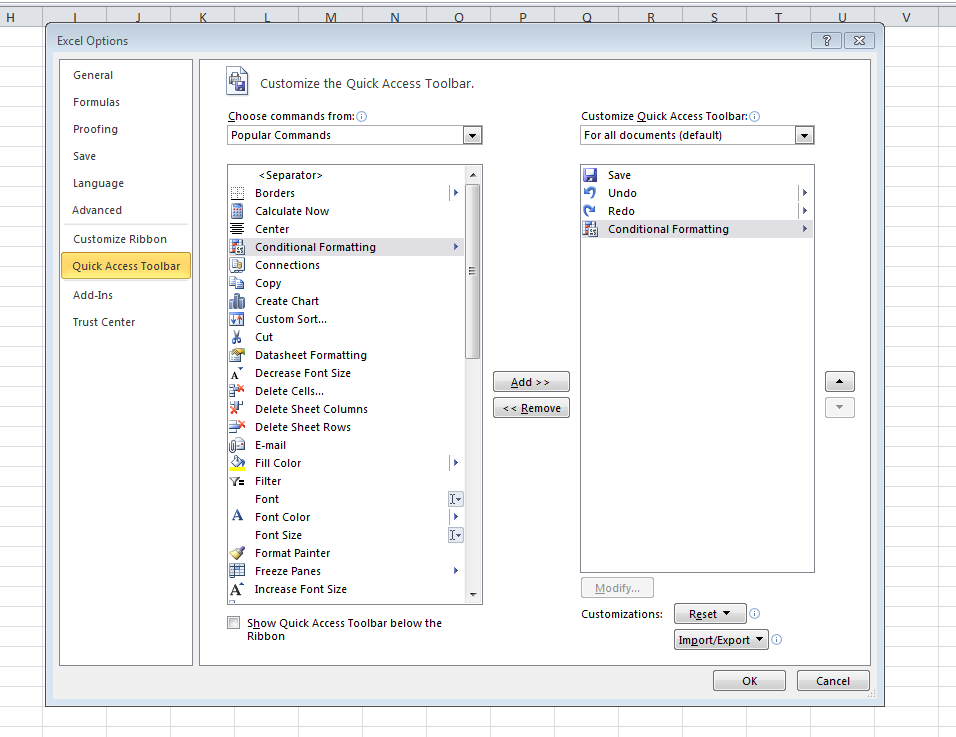The image size is (956, 737).
Task: Click the Font Color letter A icon
Action: [x=237, y=517]
